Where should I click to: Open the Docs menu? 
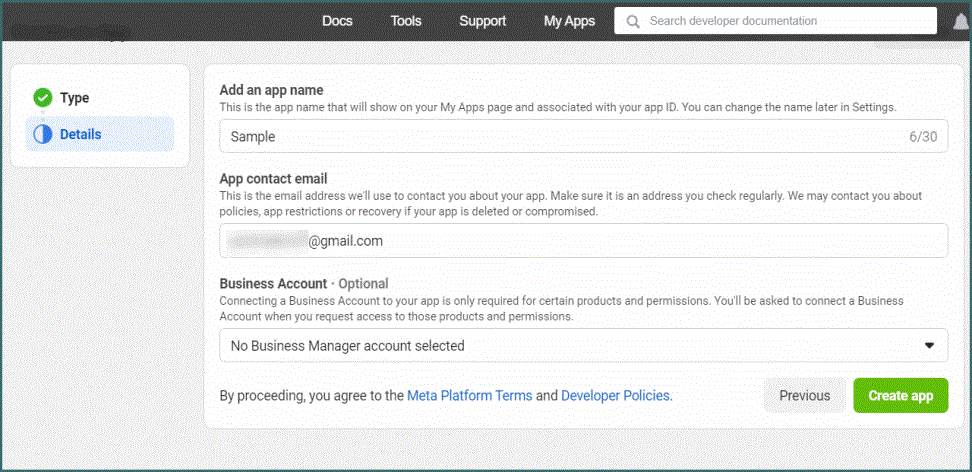coord(337,21)
